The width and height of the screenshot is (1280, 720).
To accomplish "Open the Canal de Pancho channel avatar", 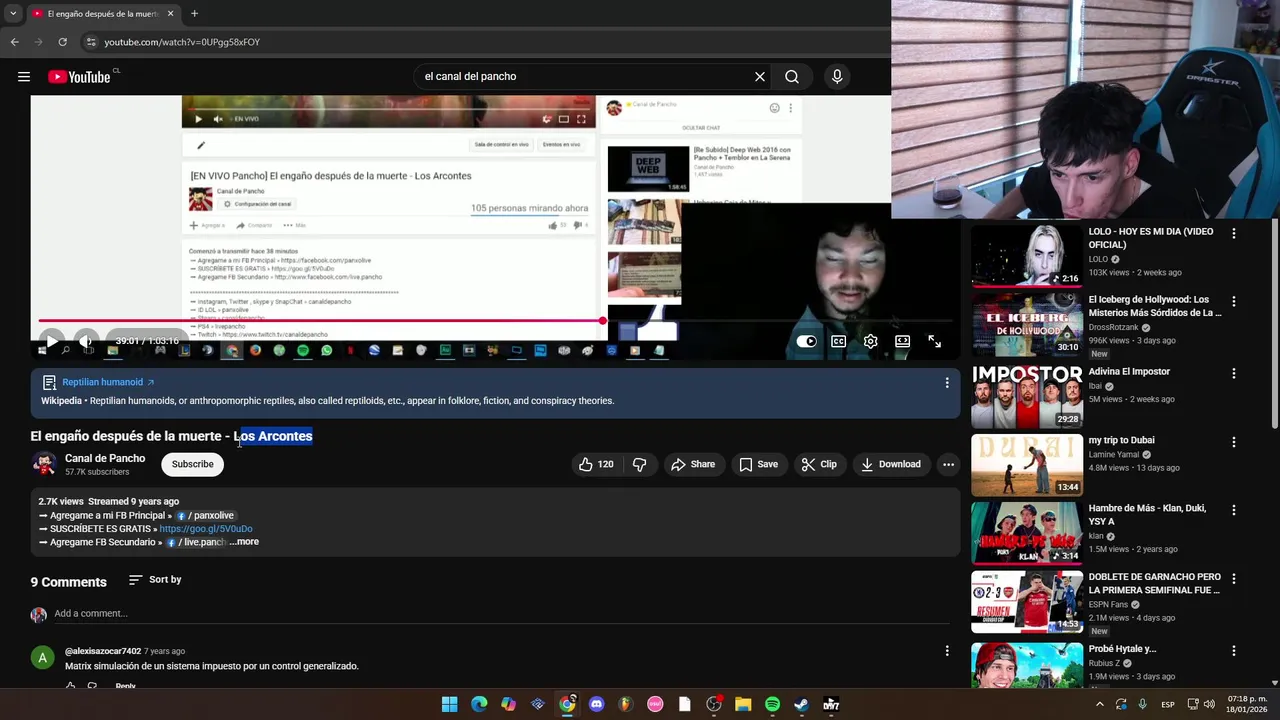I will coord(43,464).
